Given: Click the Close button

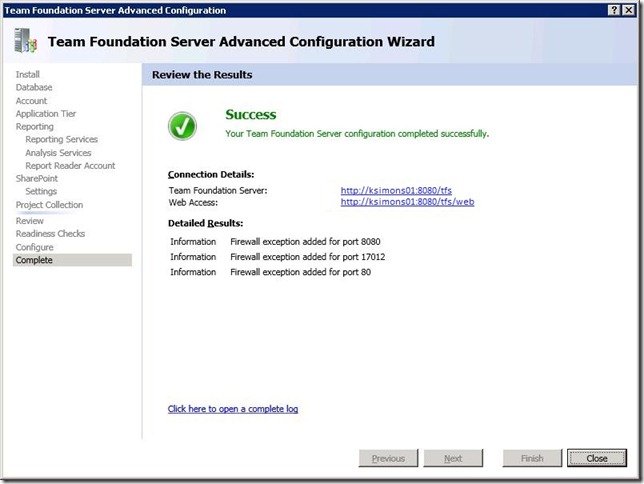Looking at the screenshot, I should tap(597, 458).
